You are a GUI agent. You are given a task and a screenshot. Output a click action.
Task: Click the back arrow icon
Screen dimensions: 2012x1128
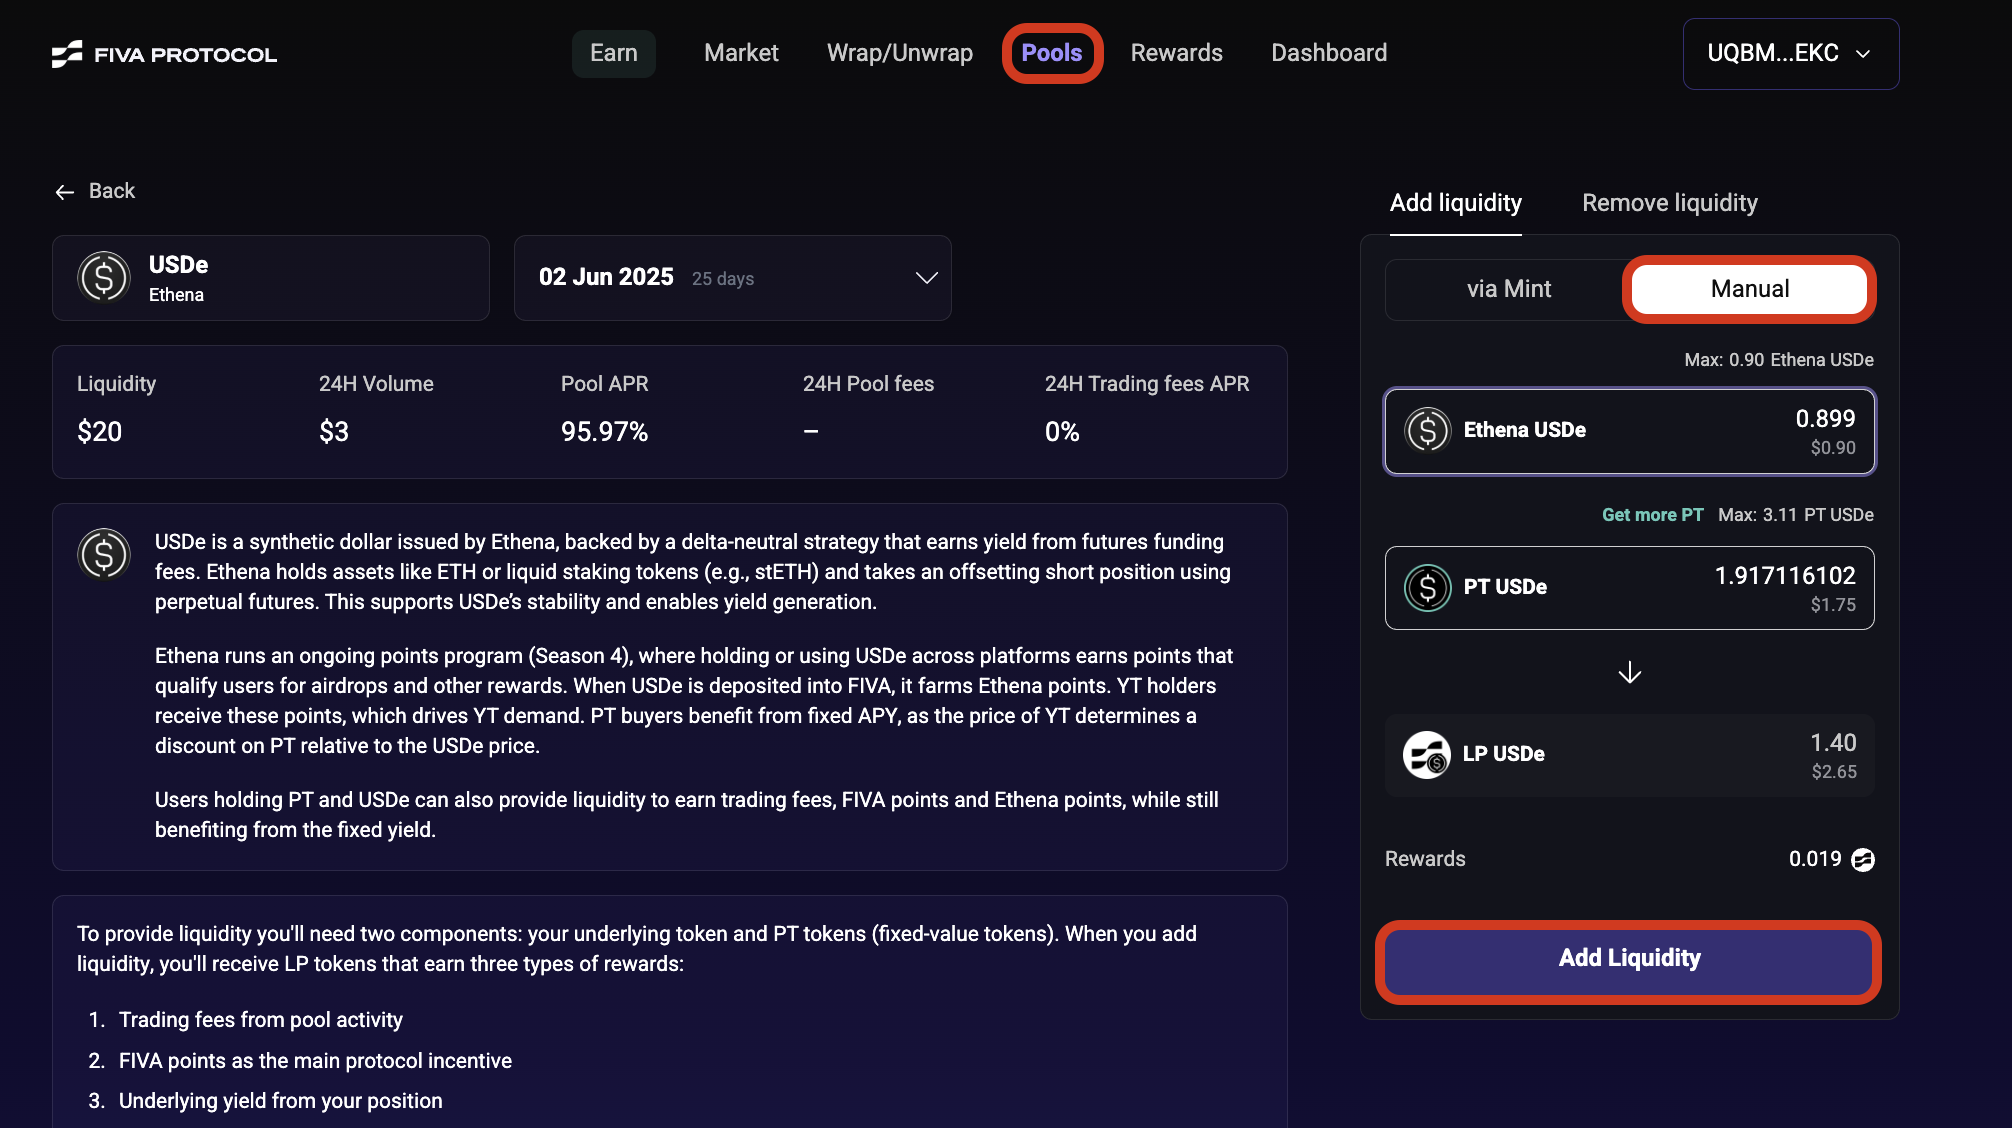pyautogui.click(x=65, y=192)
